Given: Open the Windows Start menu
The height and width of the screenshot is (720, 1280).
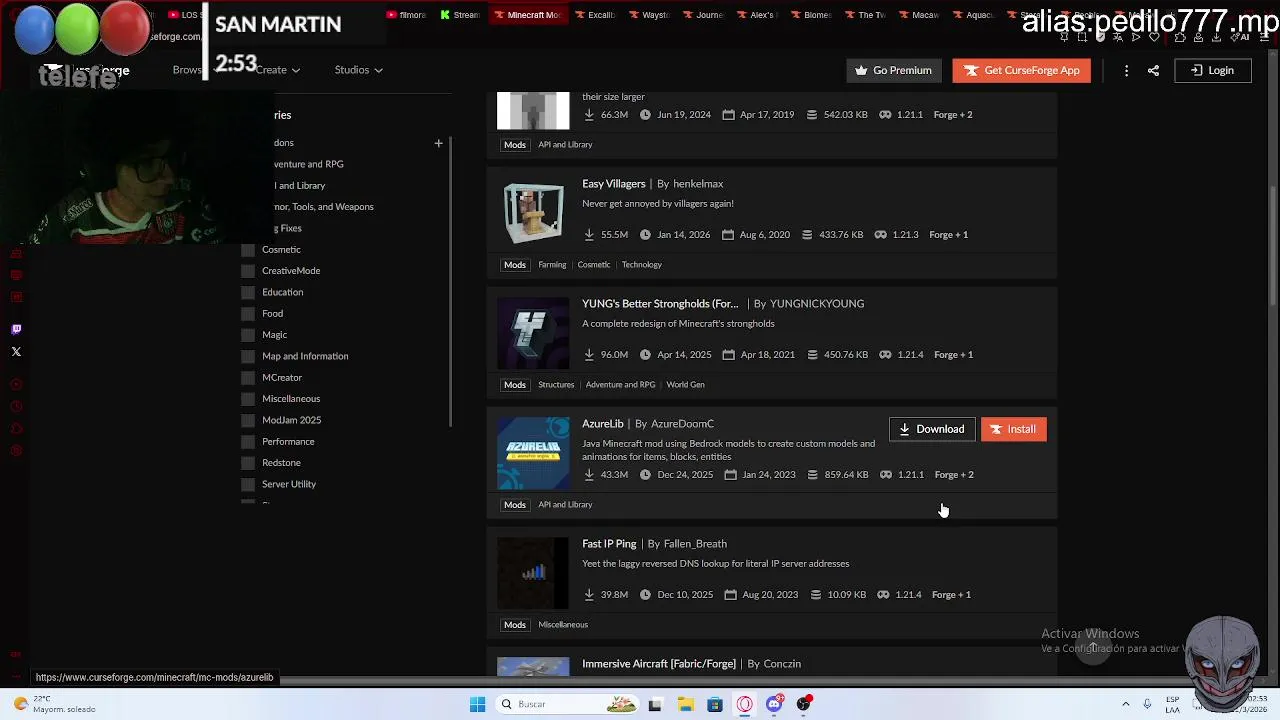Looking at the screenshot, I should (477, 704).
